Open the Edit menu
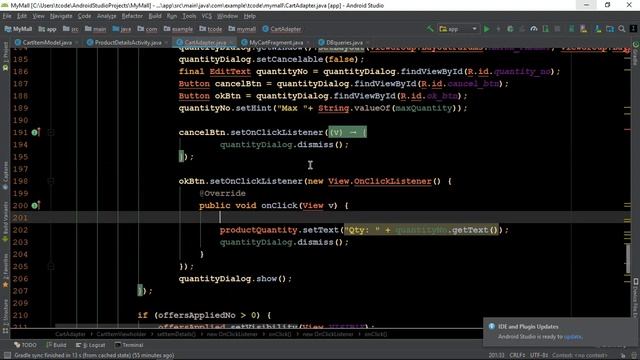 pos(22,16)
